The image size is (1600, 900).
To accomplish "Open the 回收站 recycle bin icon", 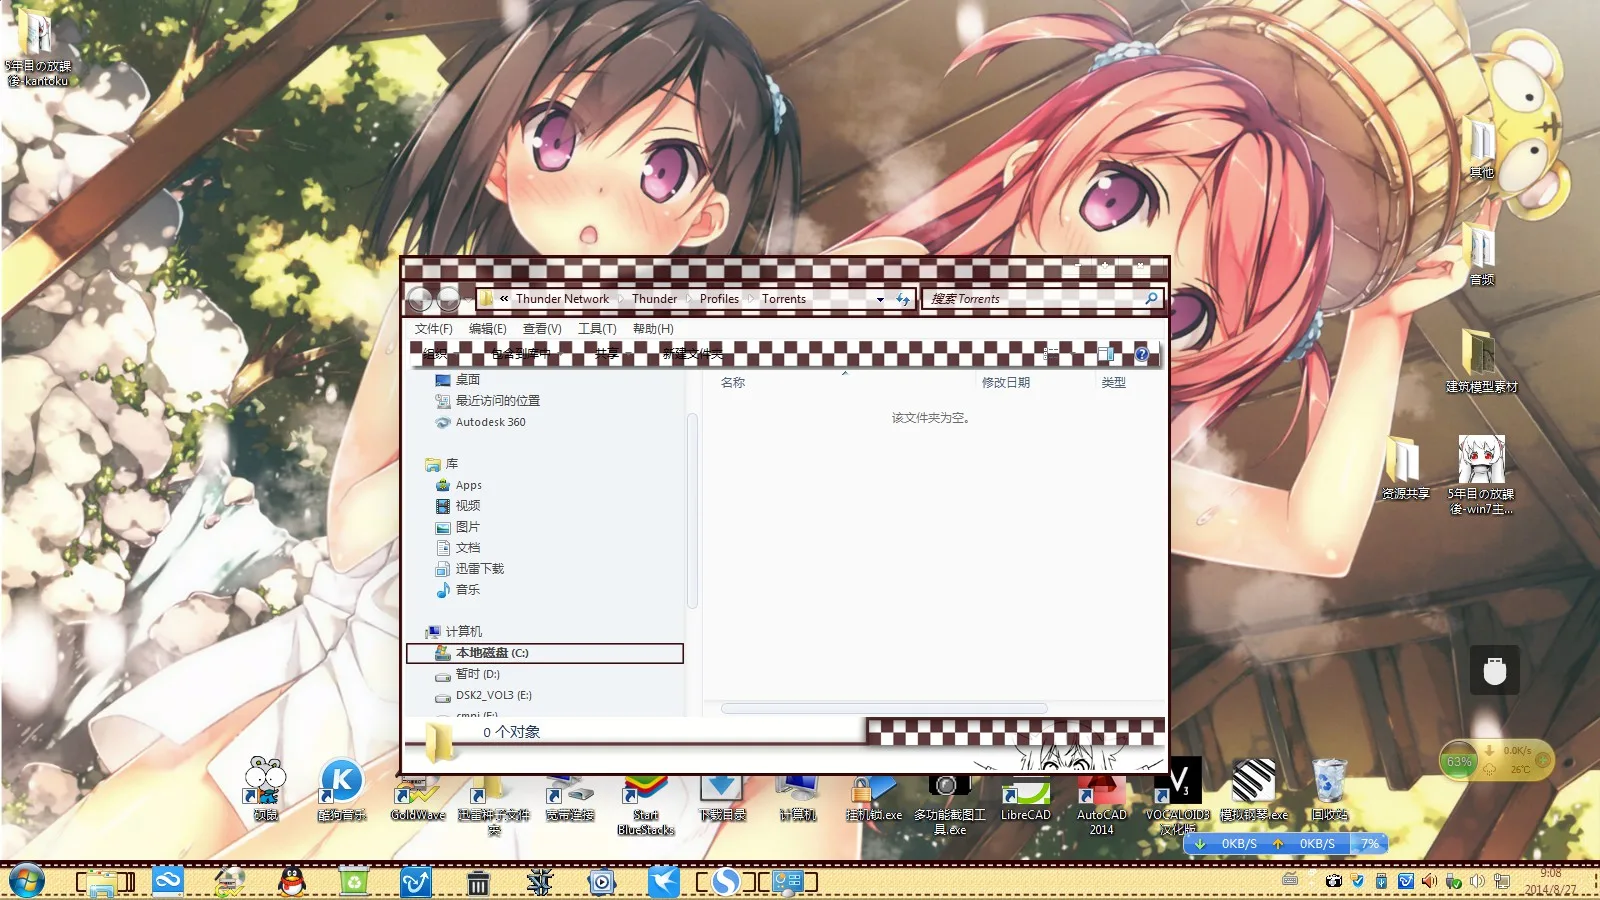I will (x=1330, y=790).
